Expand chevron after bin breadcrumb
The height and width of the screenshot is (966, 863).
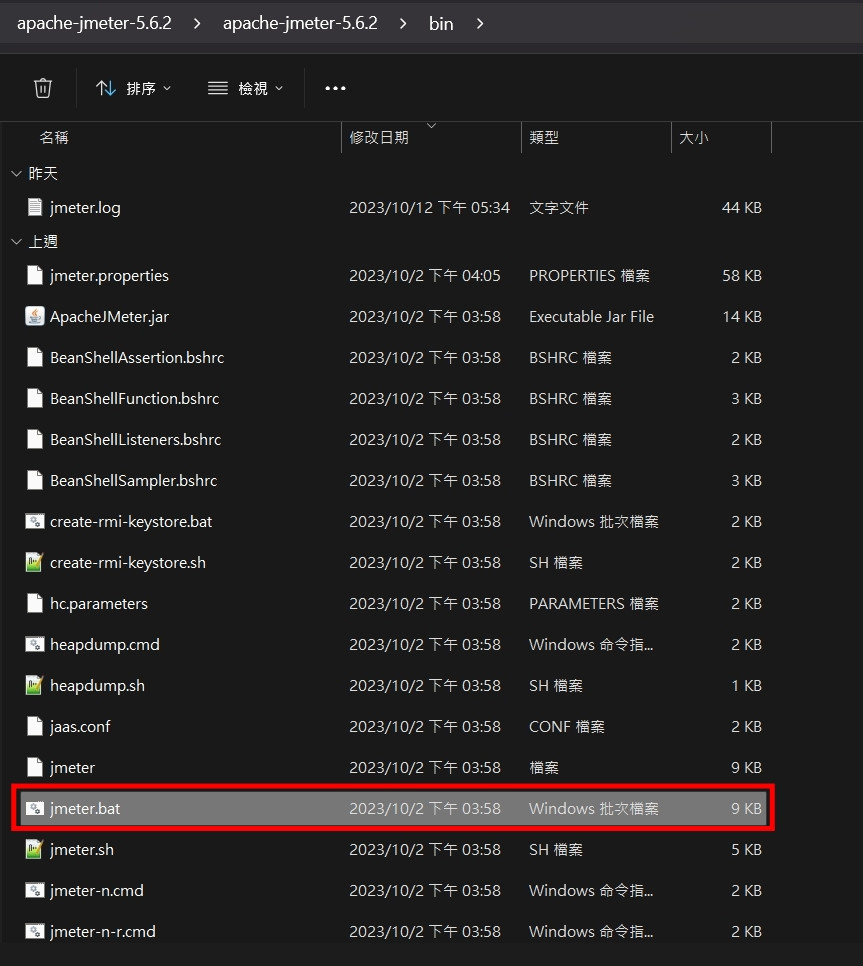(480, 23)
